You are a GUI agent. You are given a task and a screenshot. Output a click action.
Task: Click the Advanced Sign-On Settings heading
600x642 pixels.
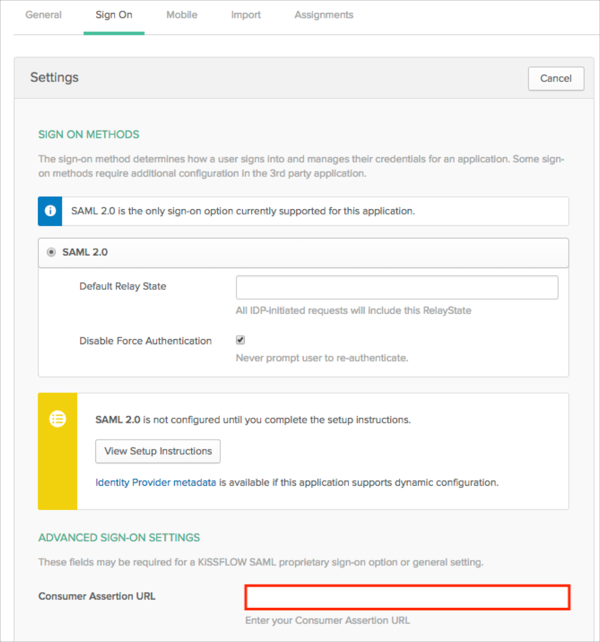click(119, 538)
